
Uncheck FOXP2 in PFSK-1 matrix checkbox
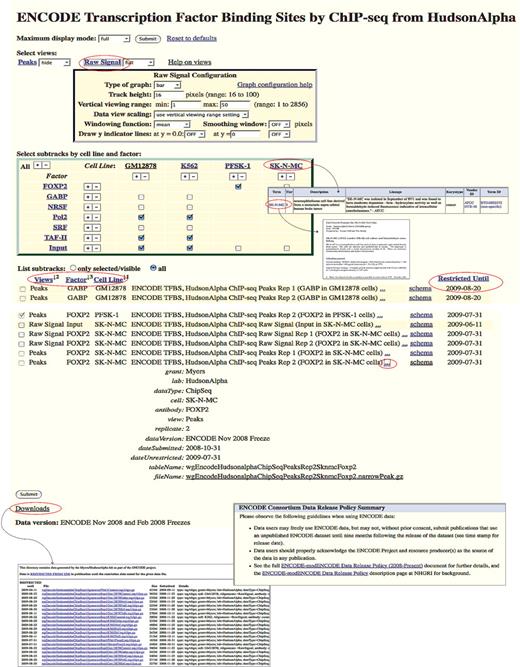[x=238, y=186]
